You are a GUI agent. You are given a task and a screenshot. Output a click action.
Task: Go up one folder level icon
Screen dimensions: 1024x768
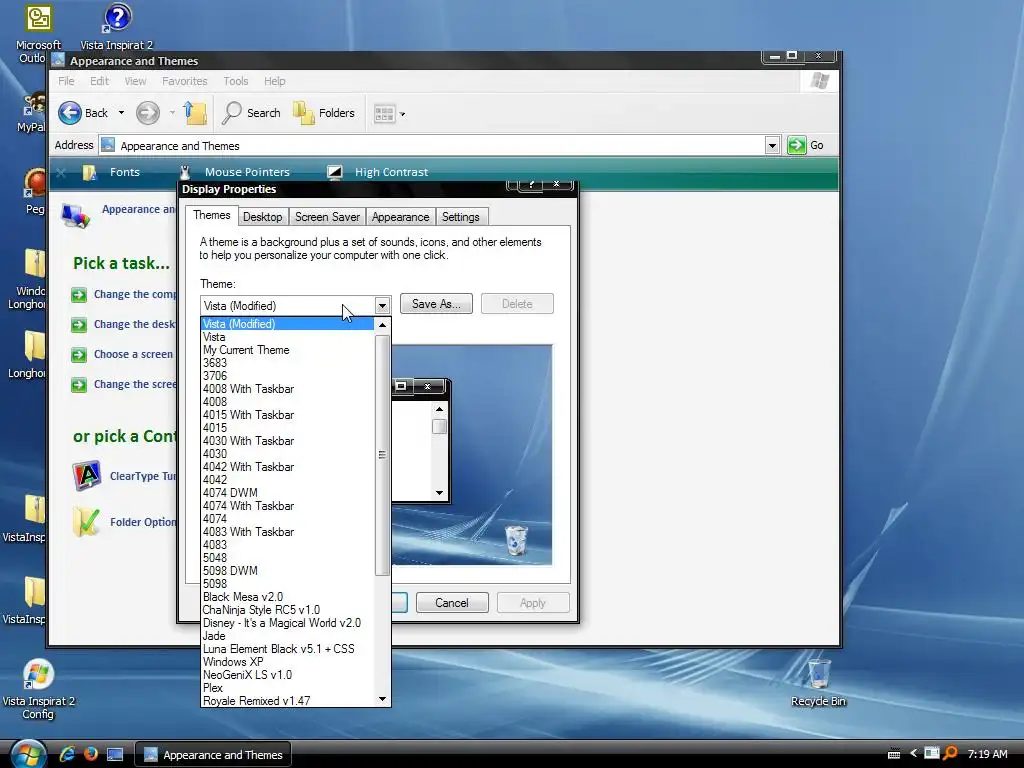tap(195, 113)
